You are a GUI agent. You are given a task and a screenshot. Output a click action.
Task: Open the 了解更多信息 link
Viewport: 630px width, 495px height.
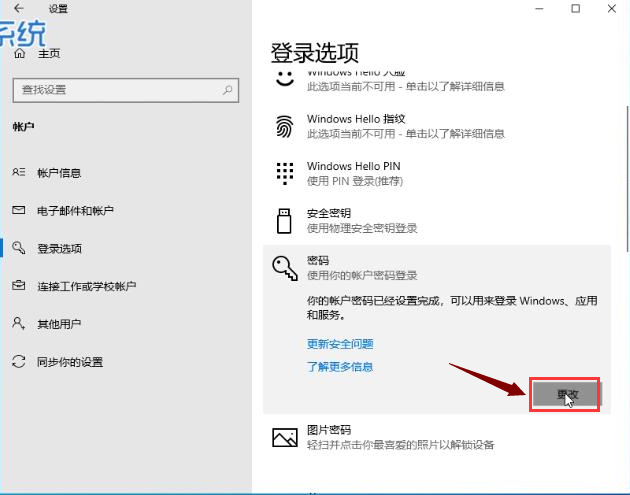(340, 366)
